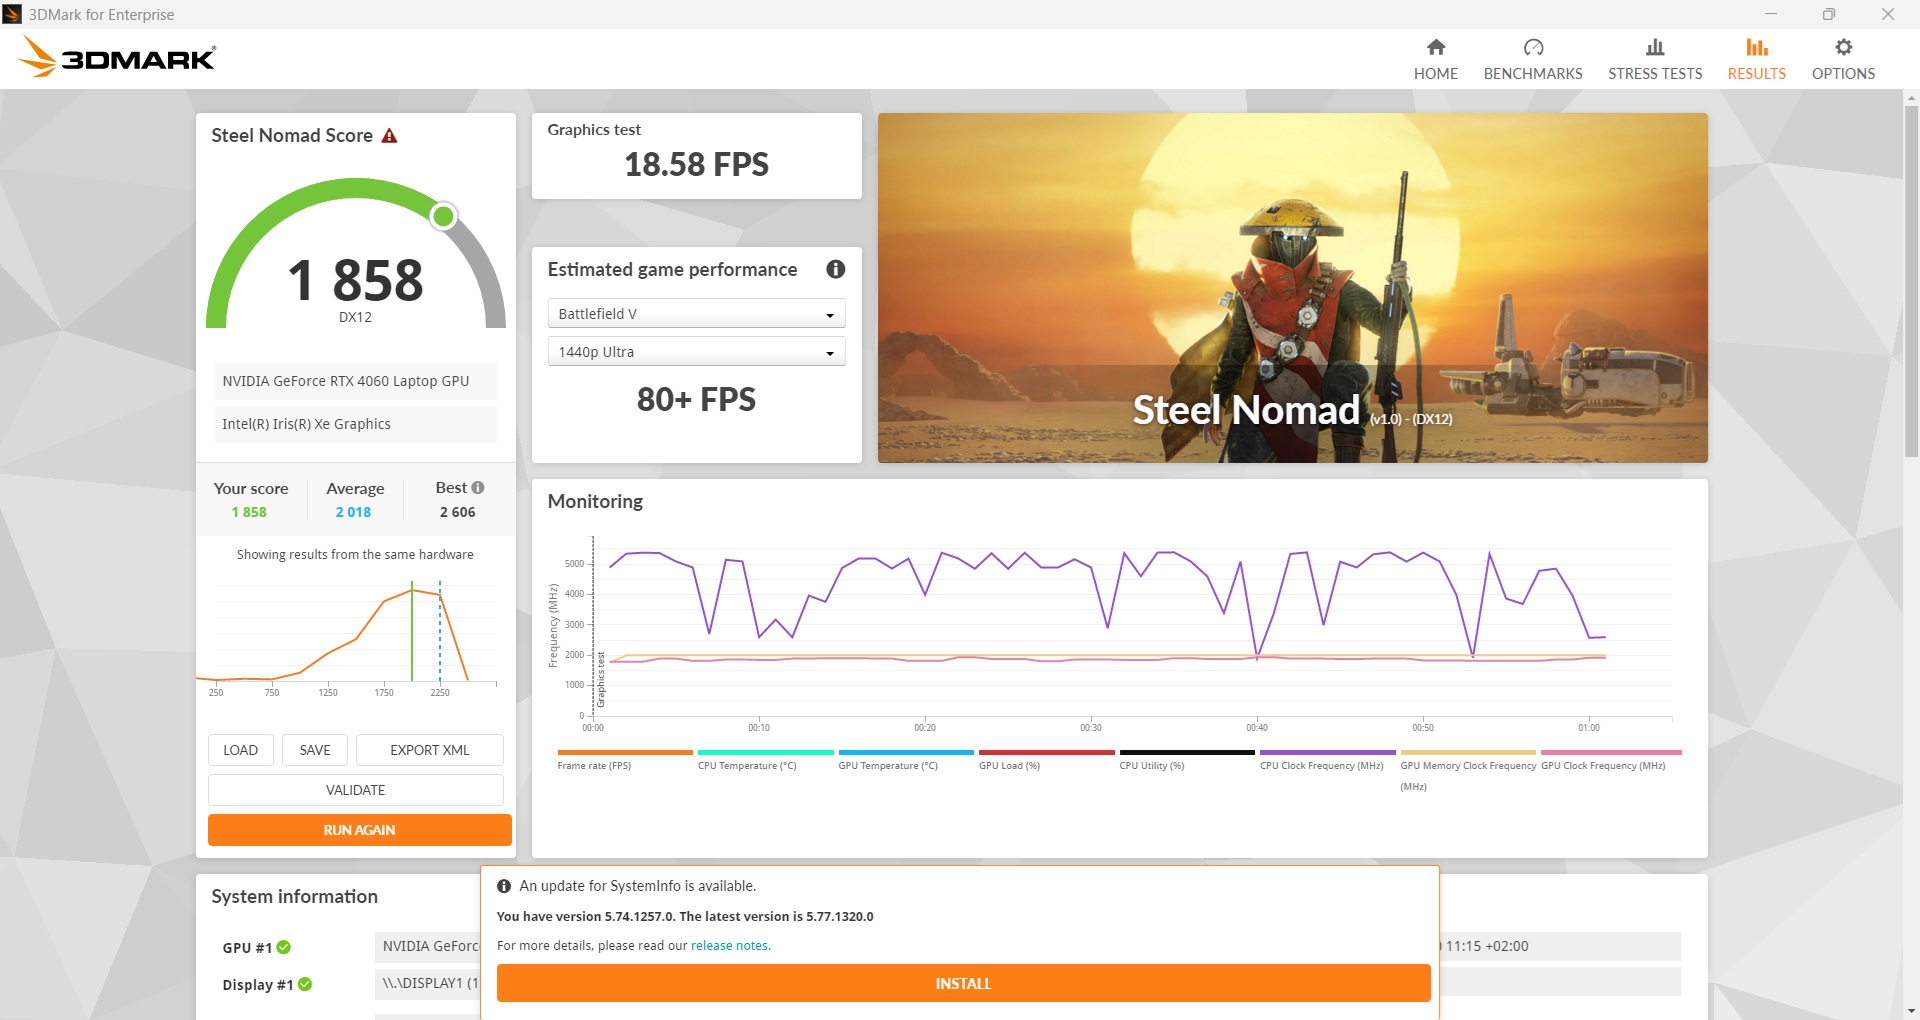Open the 1440p Ultra resolution dropdown

coord(696,352)
